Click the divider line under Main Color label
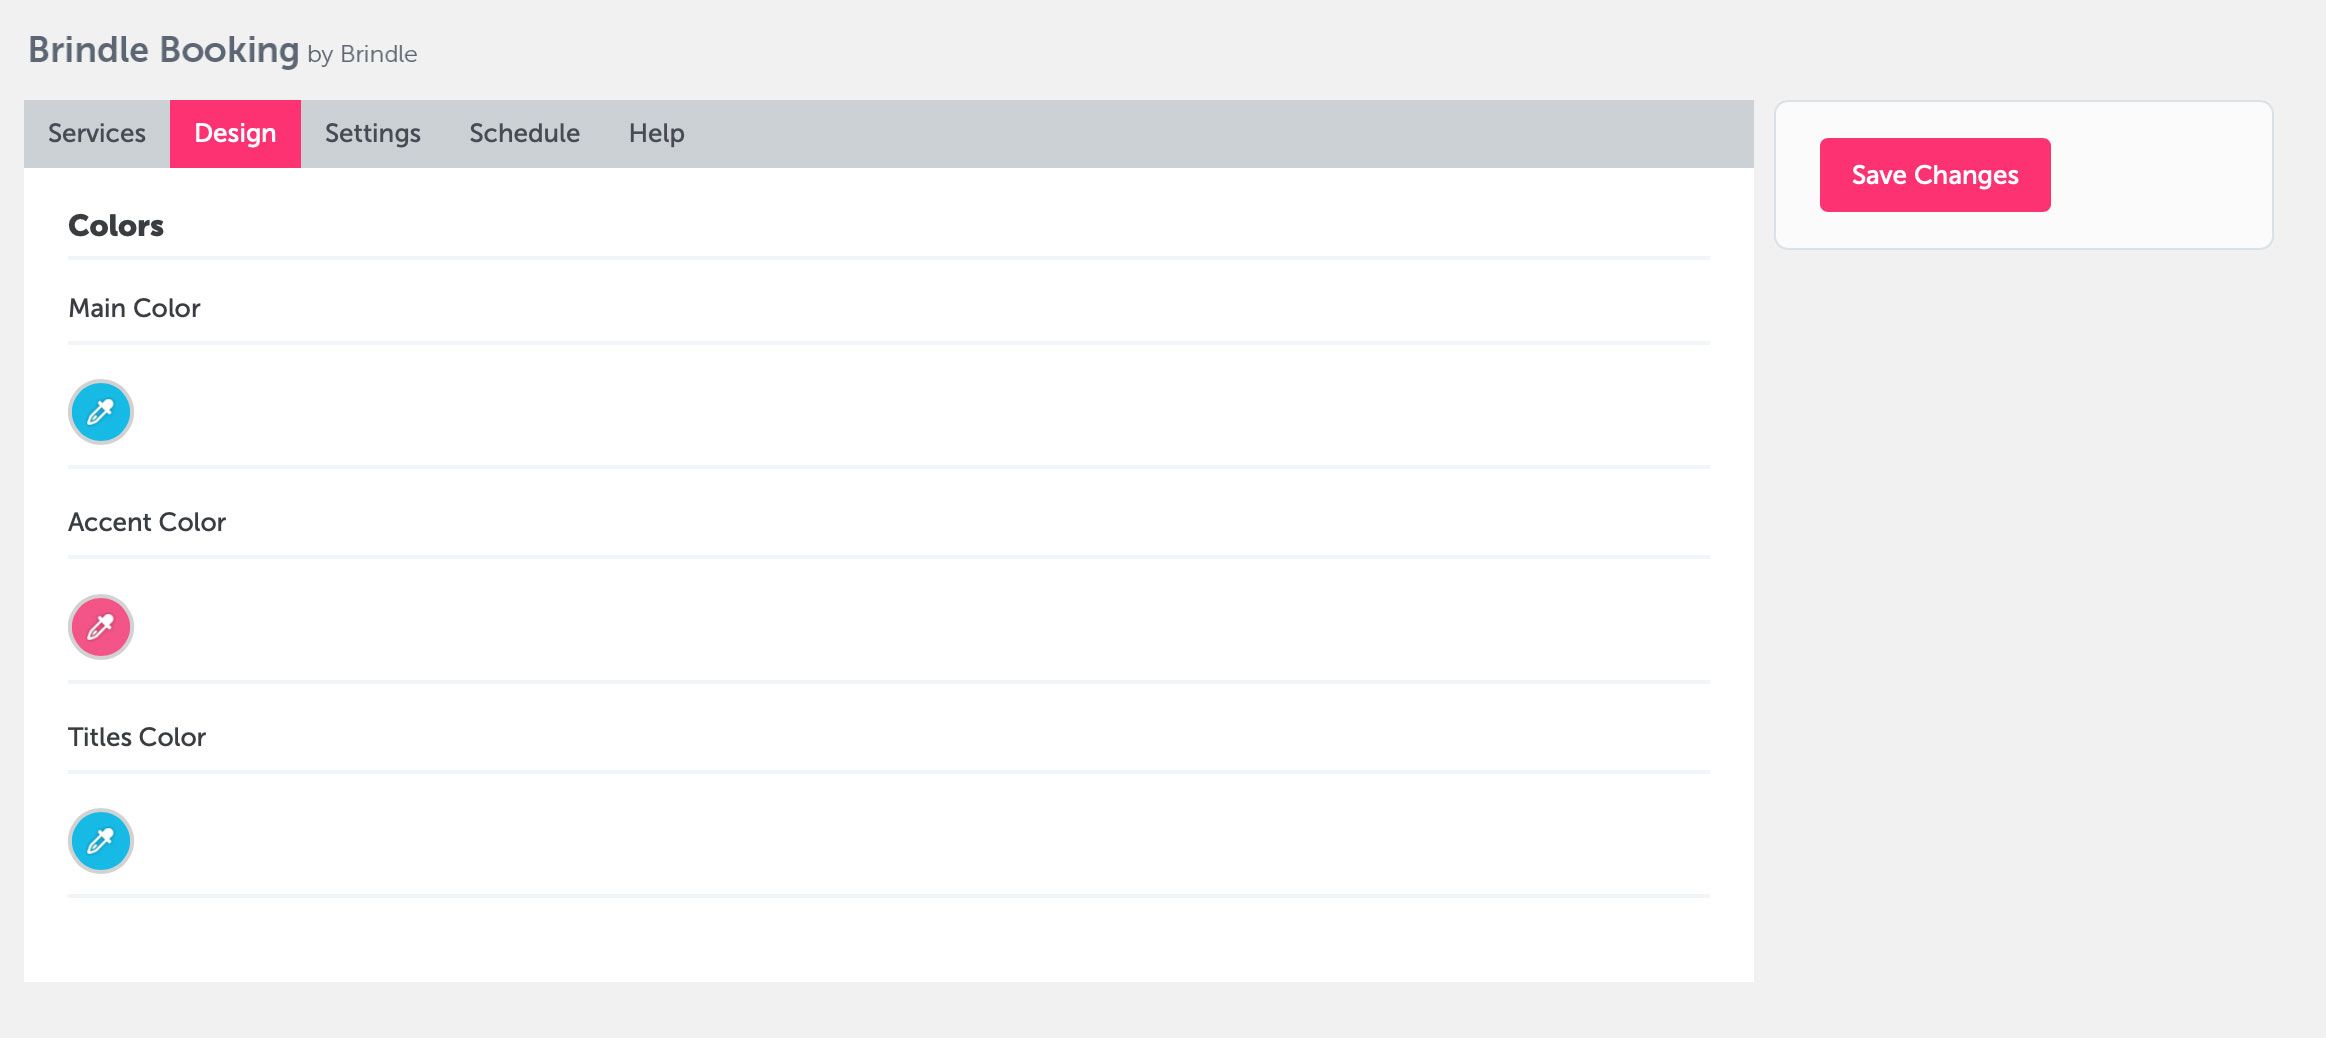Image resolution: width=2326 pixels, height=1038 pixels. [888, 343]
